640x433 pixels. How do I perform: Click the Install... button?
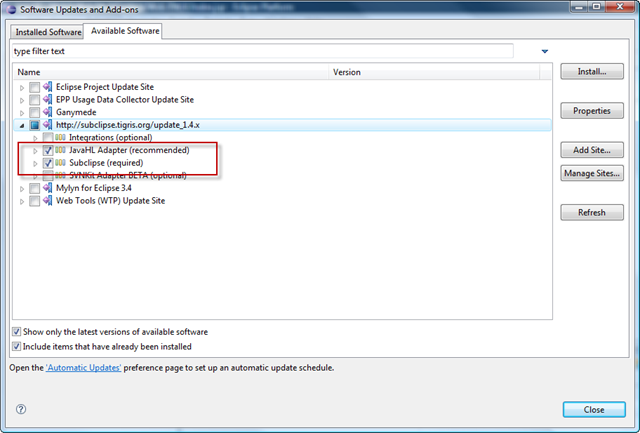point(592,71)
